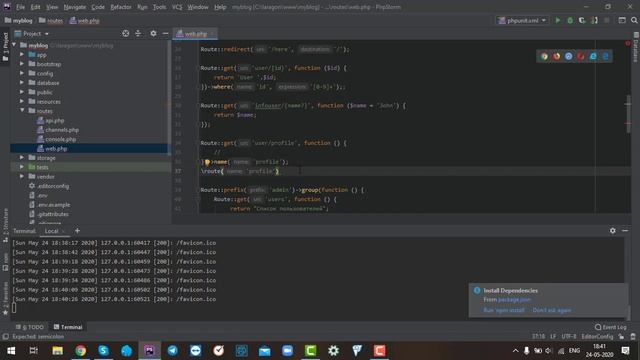Open Chrome from the Windows taskbar
640x360 pixels.
pos(80,351)
